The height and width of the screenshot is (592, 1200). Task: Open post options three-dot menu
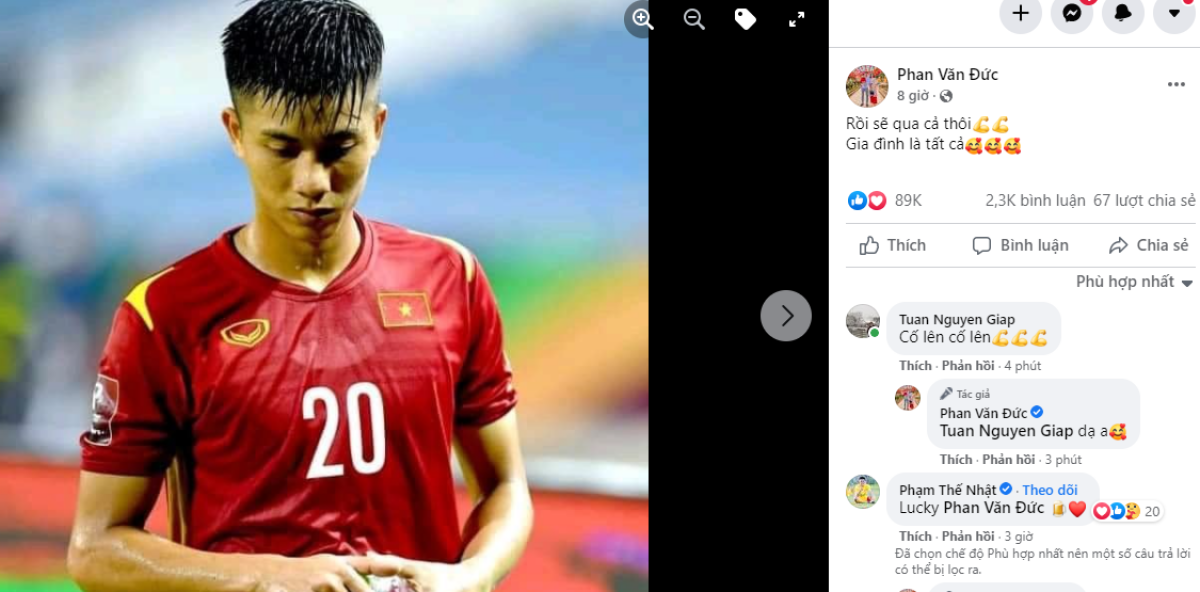click(x=1176, y=85)
